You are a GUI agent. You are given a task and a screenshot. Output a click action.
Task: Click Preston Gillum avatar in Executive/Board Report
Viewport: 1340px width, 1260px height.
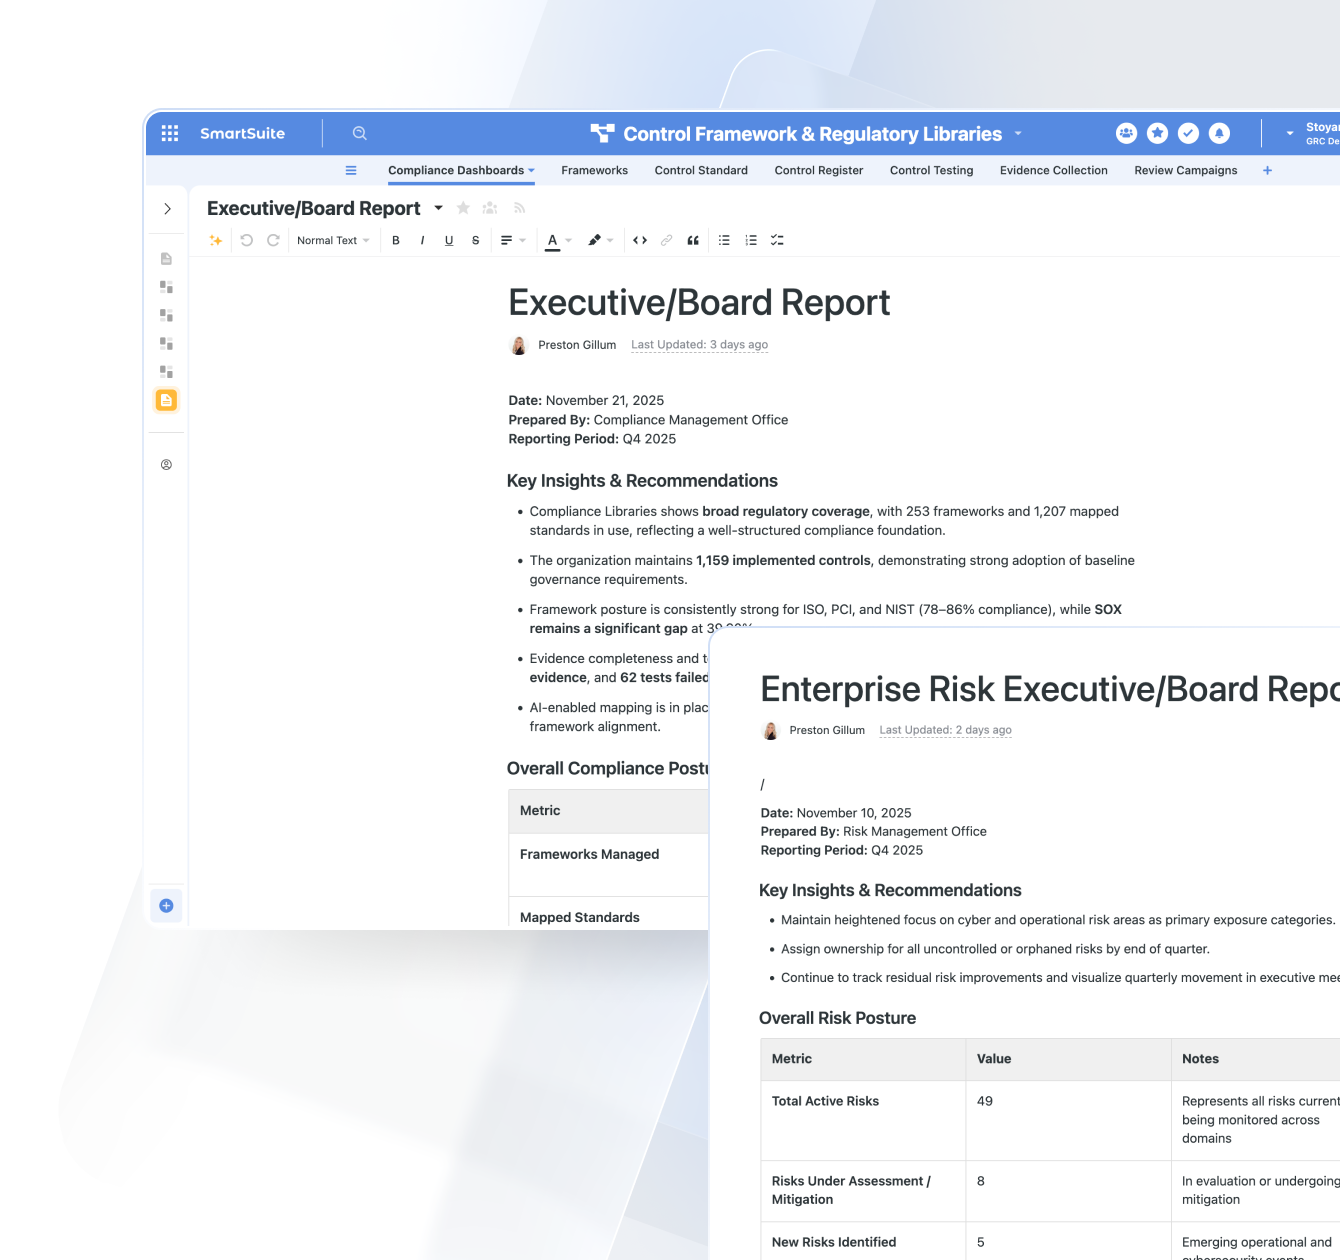[x=519, y=345]
